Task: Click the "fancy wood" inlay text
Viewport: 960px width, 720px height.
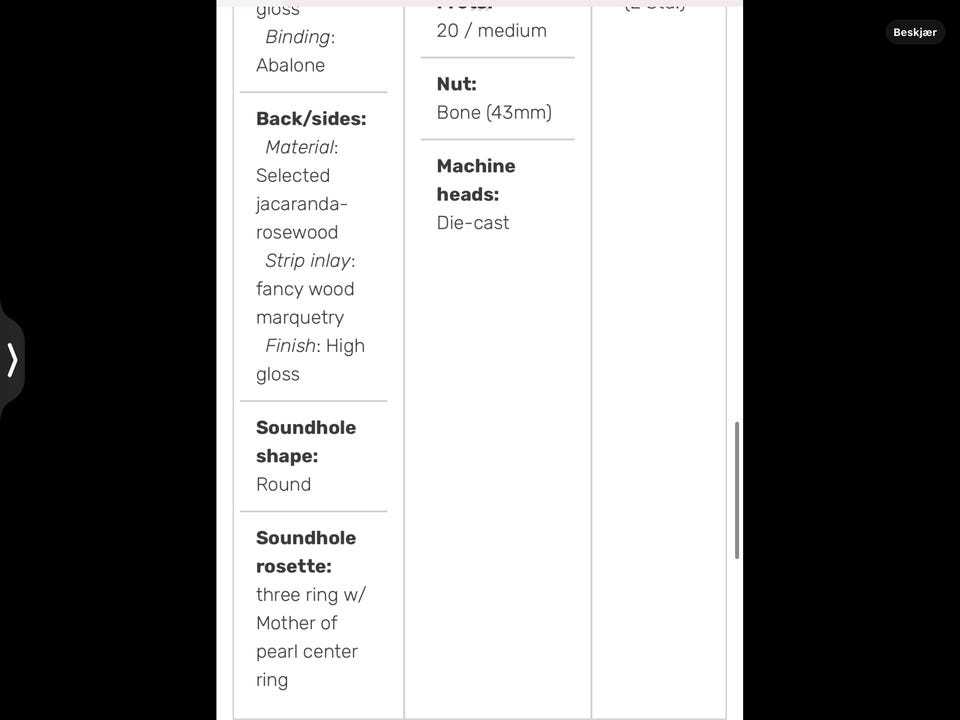Action: (x=304, y=289)
